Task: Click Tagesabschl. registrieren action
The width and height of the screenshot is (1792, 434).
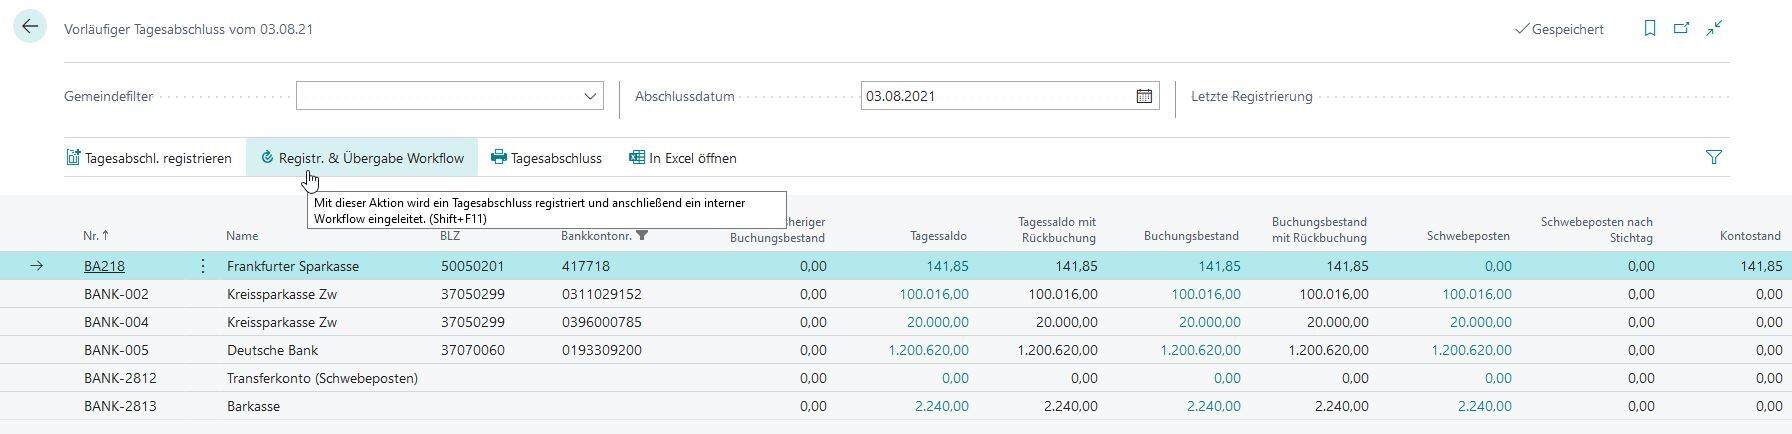Action: point(149,158)
